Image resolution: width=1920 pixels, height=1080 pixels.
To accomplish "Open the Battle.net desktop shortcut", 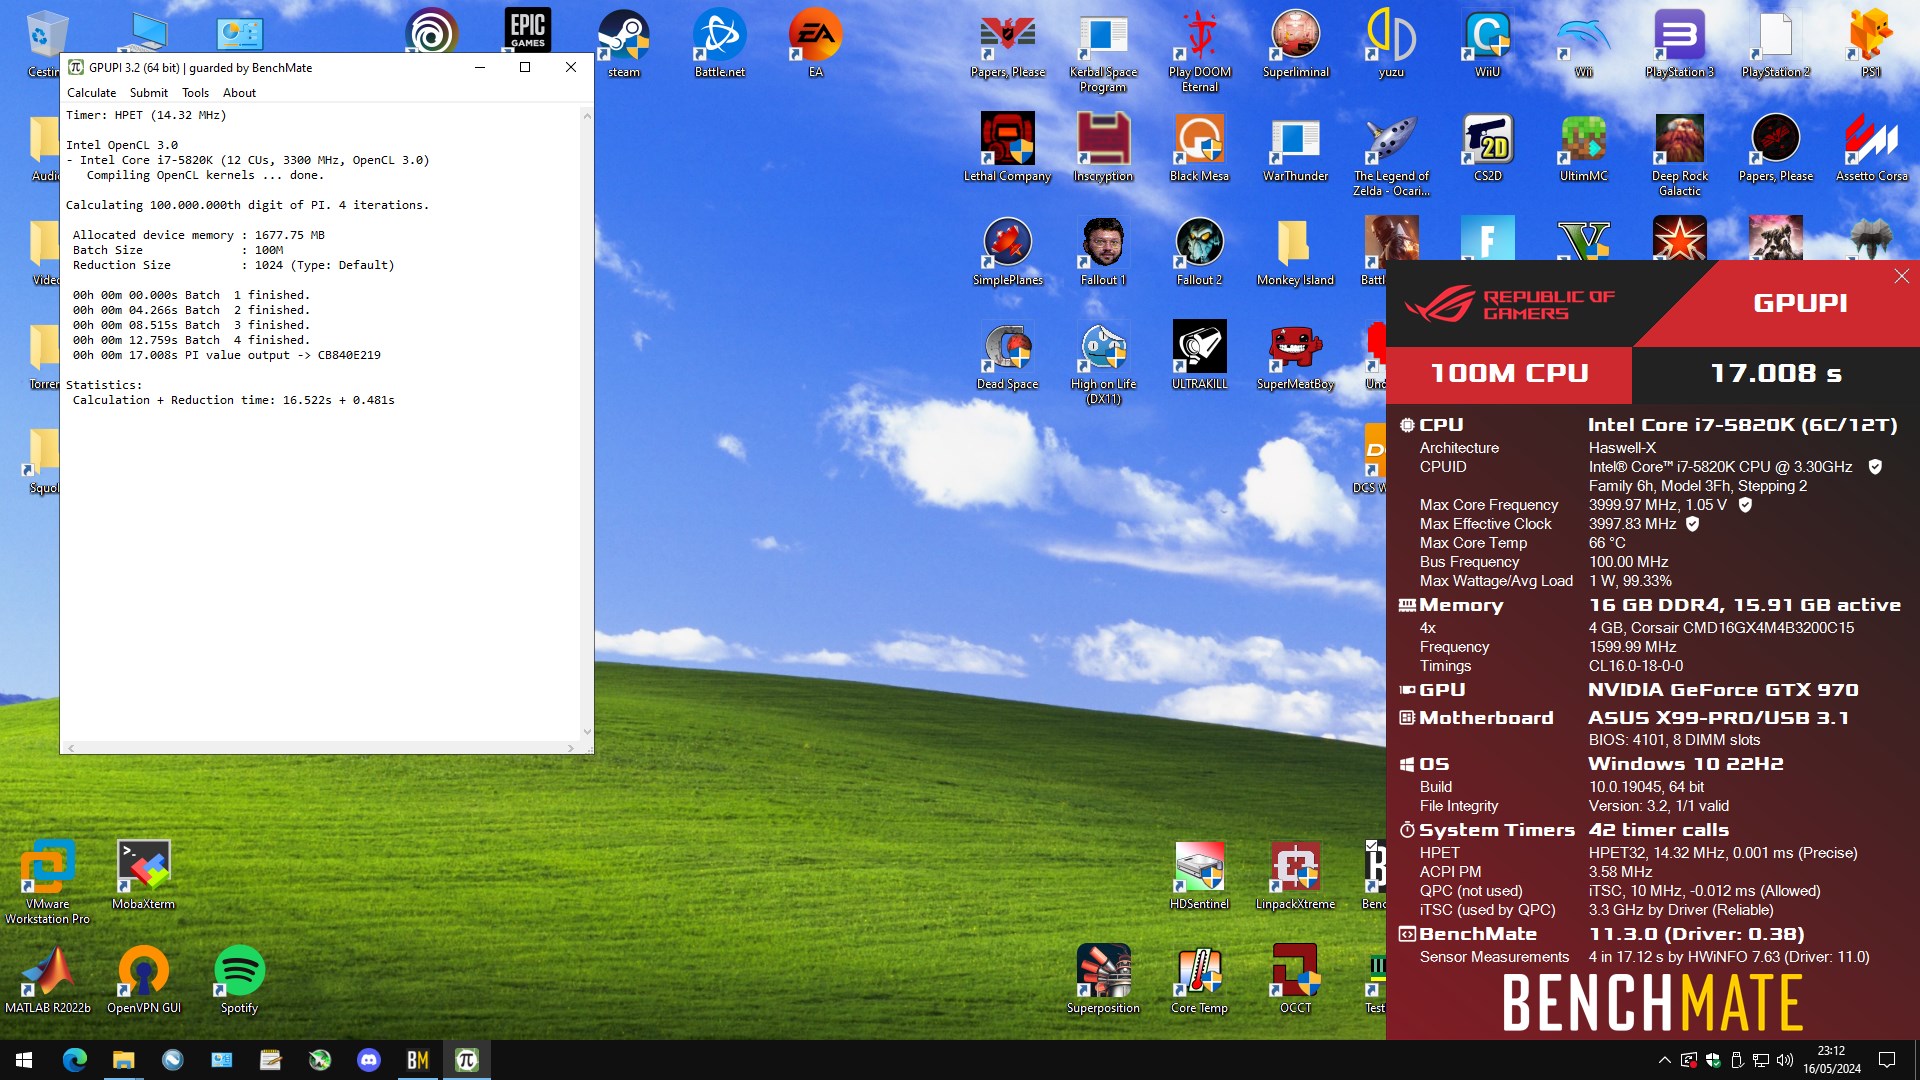I will (719, 45).
